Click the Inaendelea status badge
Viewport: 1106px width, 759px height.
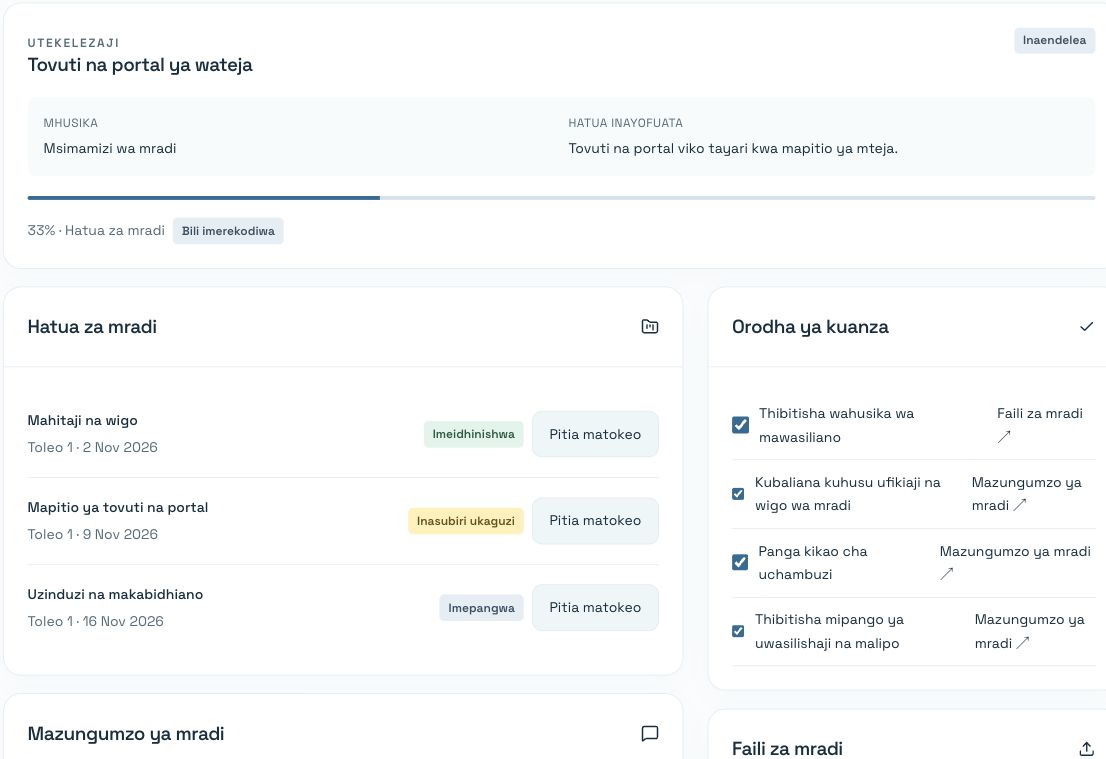coord(1055,40)
